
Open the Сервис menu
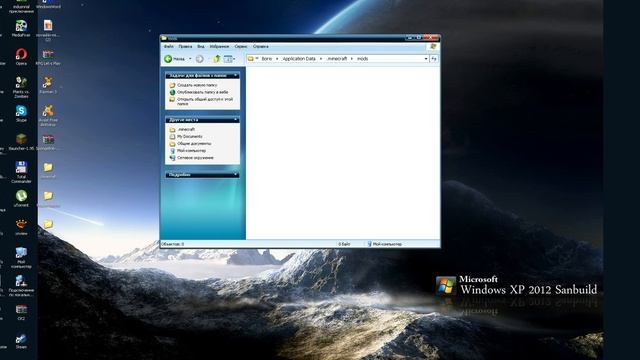(x=241, y=47)
